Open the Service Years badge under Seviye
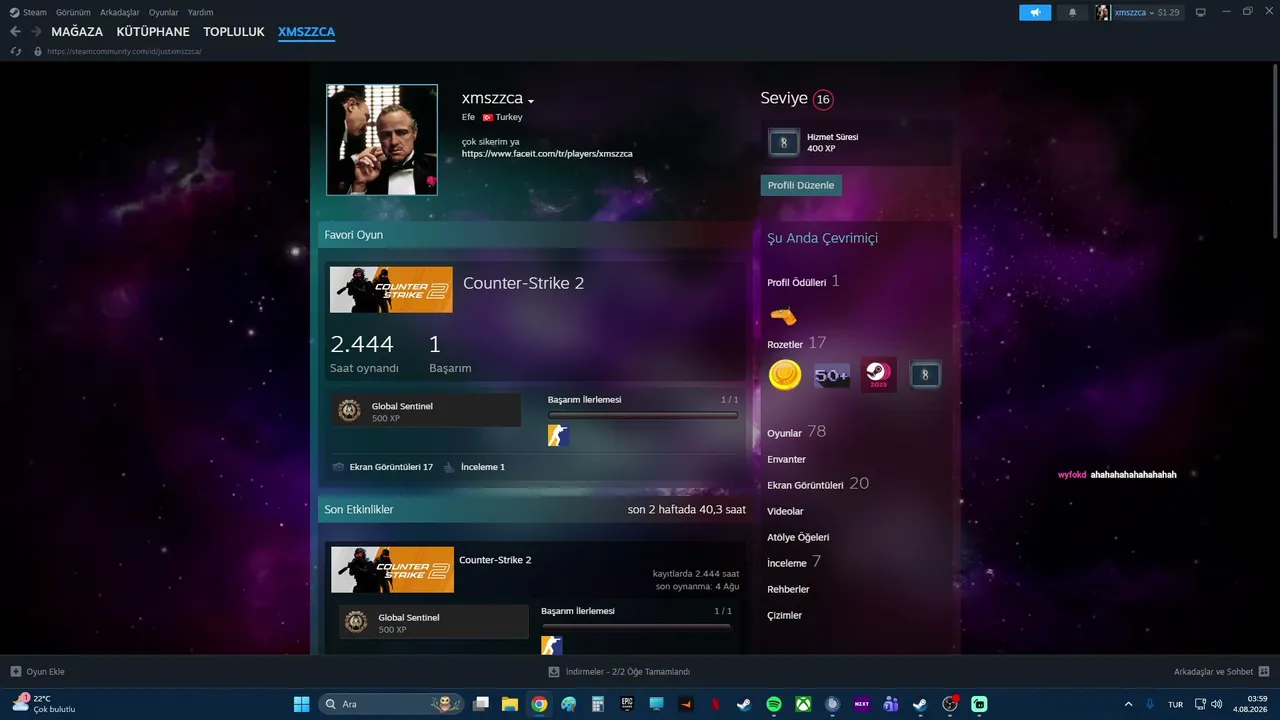Image resolution: width=1280 pixels, height=720 pixels. tap(783, 143)
